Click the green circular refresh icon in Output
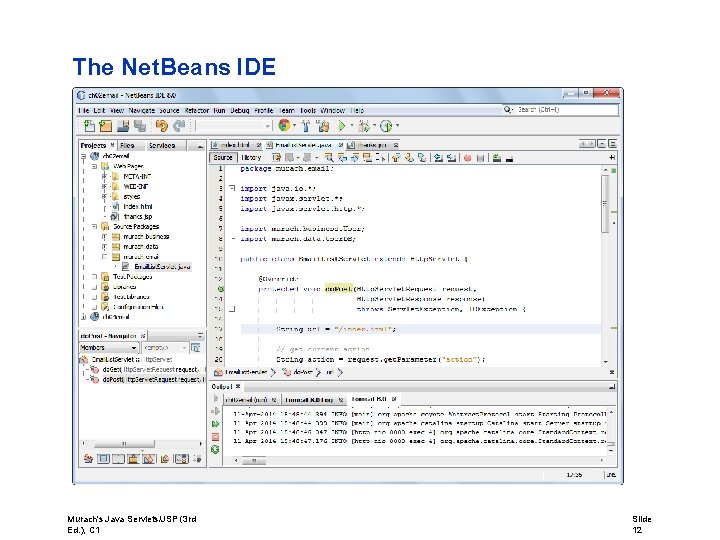The height and width of the screenshot is (540, 720). [x=215, y=450]
